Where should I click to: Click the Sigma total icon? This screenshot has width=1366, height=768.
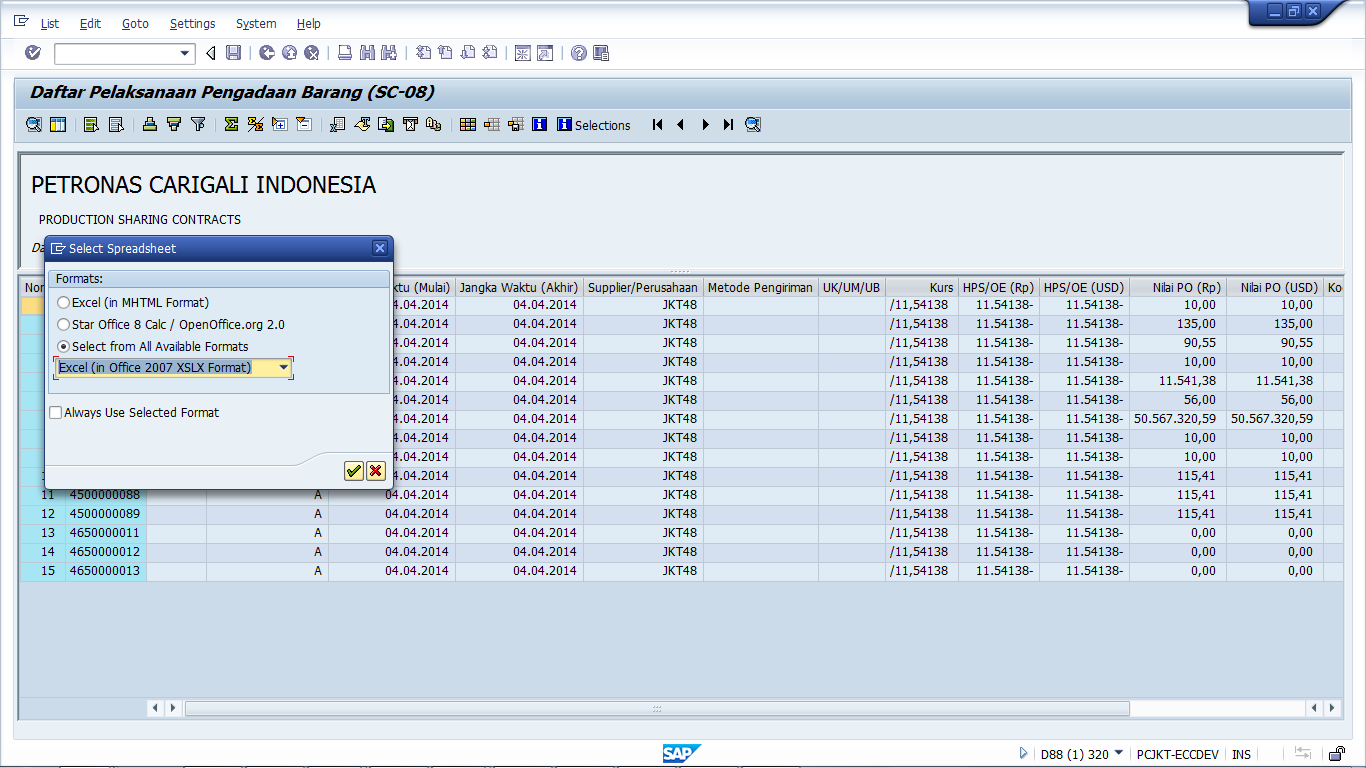tap(231, 124)
